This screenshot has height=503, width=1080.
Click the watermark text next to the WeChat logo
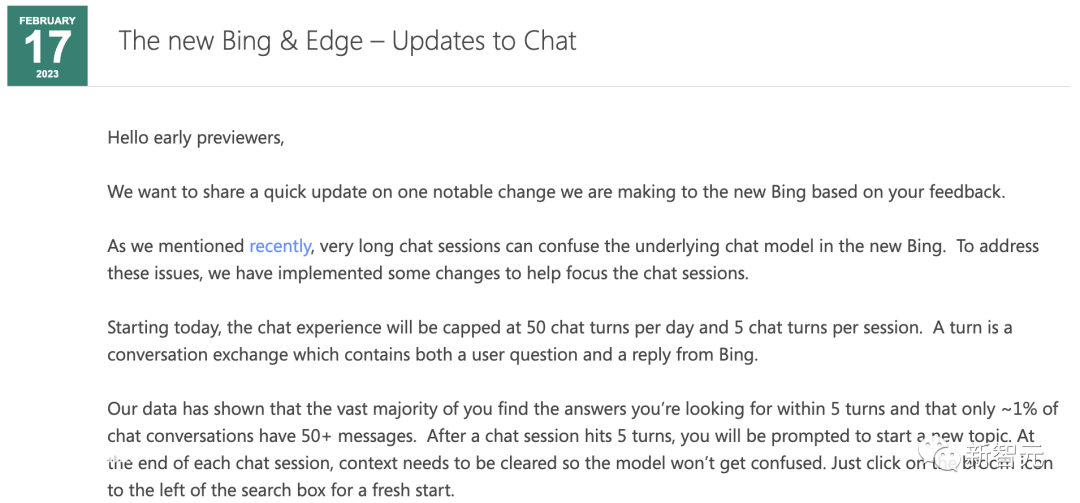tap(1004, 455)
